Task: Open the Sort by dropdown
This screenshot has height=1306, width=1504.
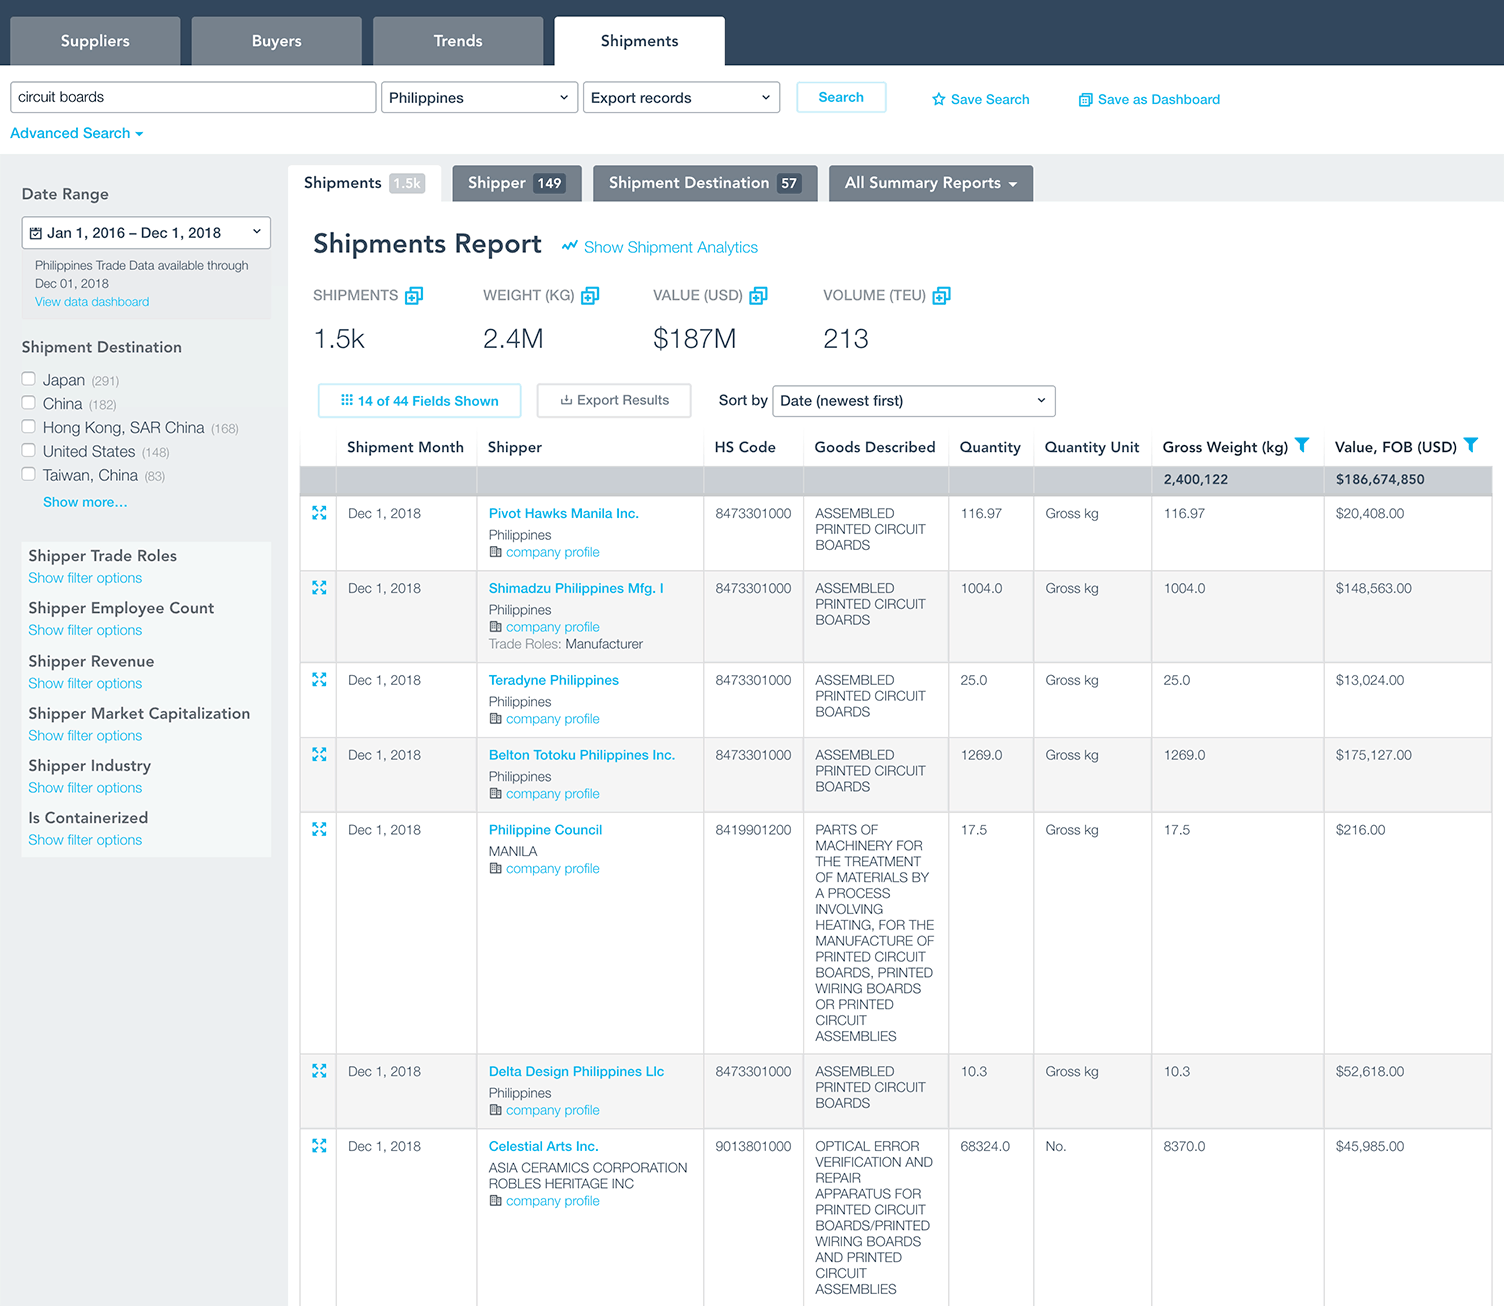Action: (914, 401)
